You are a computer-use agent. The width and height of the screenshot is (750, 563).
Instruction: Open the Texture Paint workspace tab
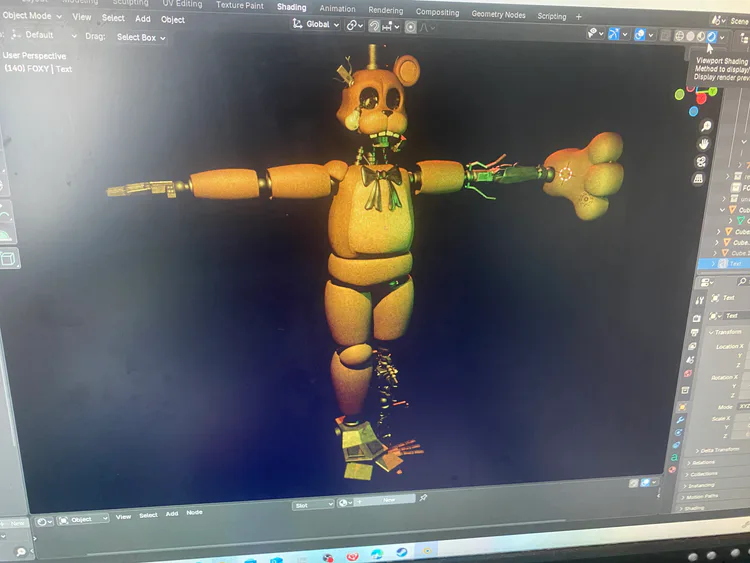click(240, 5)
